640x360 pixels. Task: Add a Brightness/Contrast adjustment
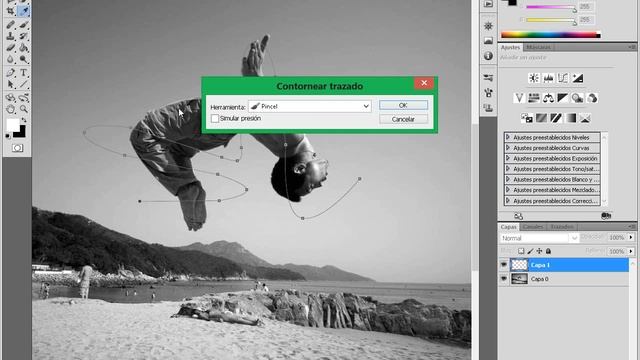(x=533, y=78)
